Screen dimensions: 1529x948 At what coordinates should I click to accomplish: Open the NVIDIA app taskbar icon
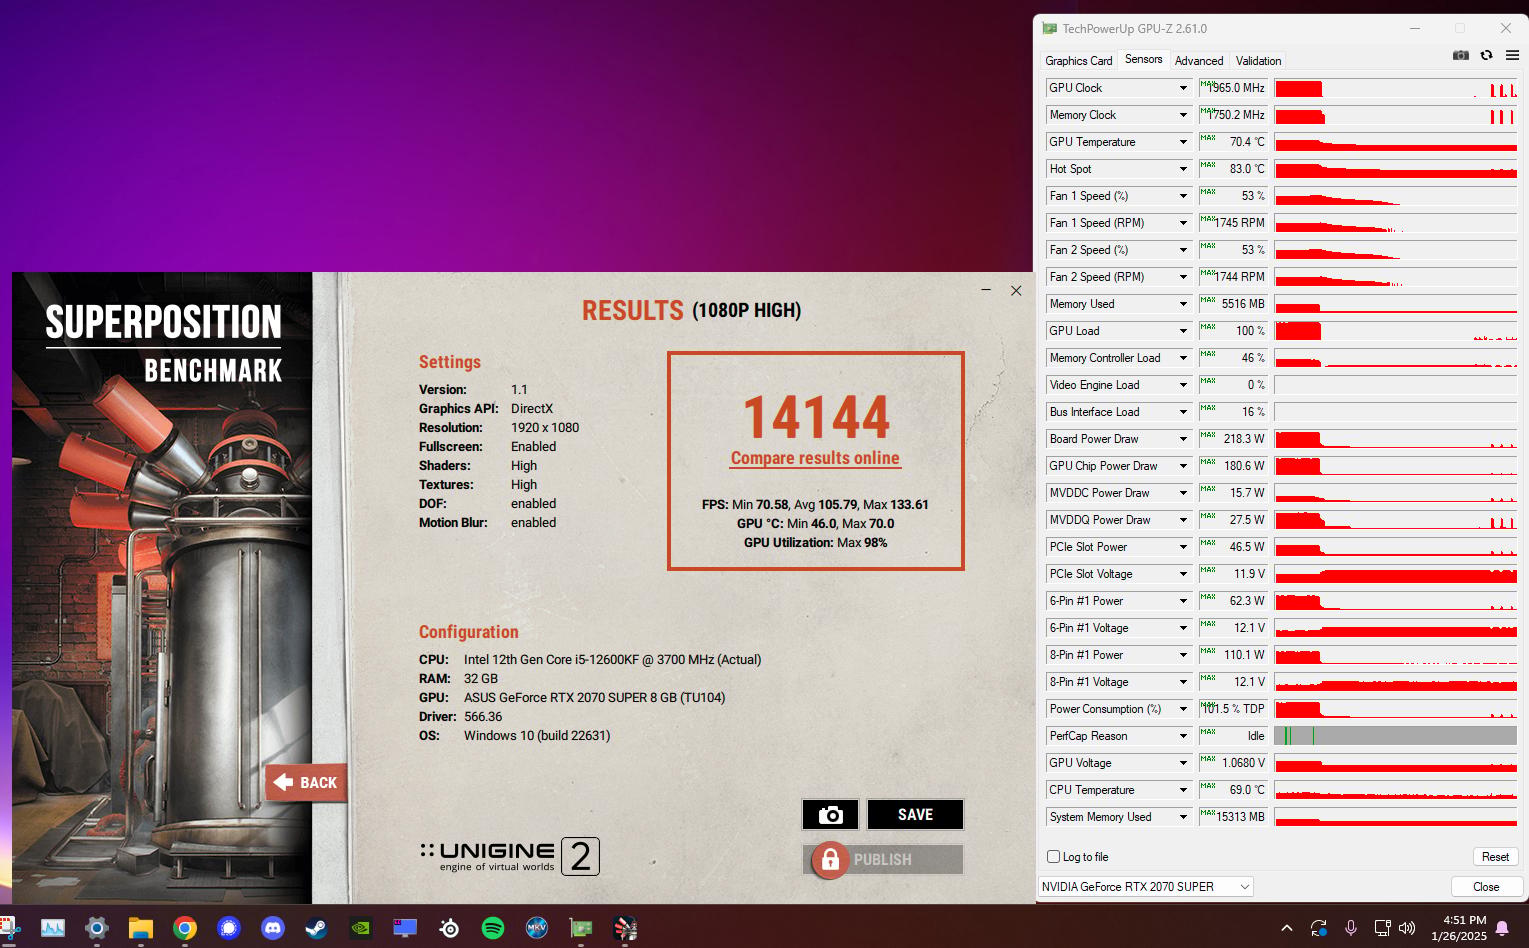pos(360,928)
